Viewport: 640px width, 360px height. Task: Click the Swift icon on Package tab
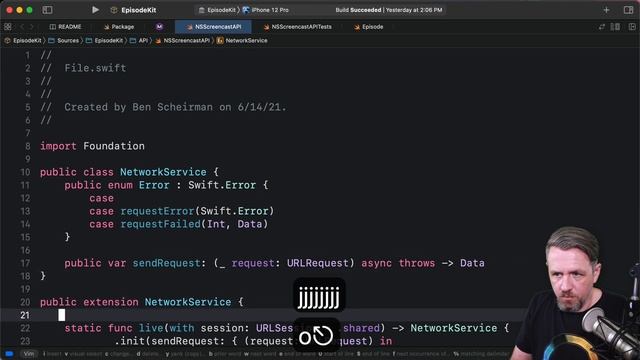(107, 27)
